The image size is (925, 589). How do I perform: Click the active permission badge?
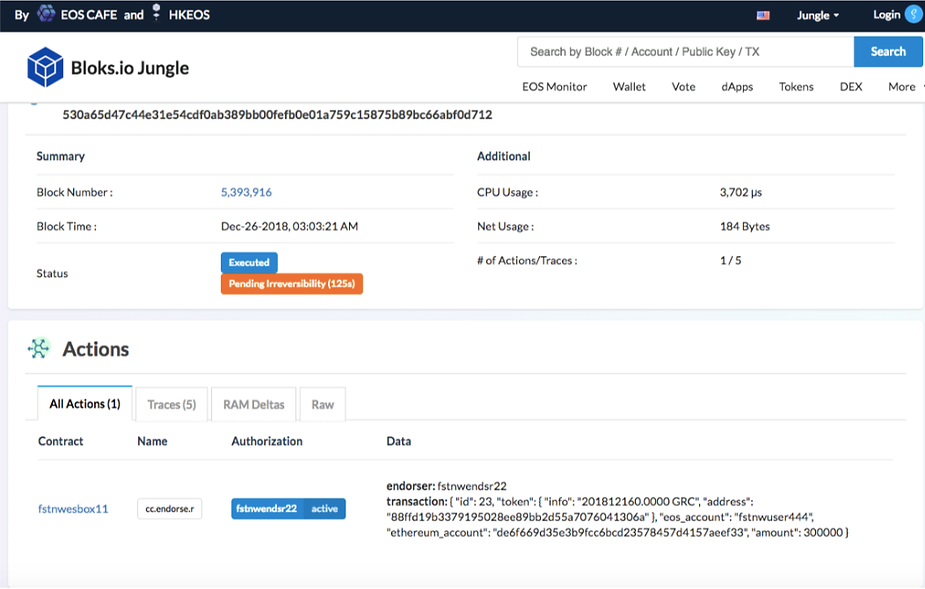(x=324, y=509)
